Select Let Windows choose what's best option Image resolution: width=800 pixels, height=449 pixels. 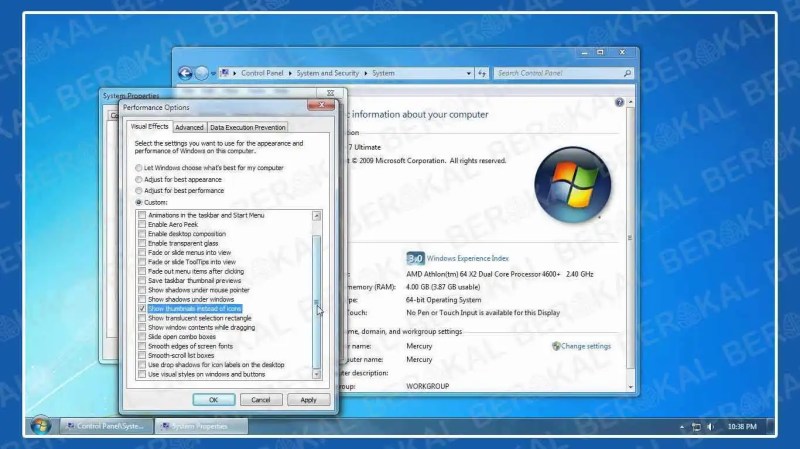(138, 168)
